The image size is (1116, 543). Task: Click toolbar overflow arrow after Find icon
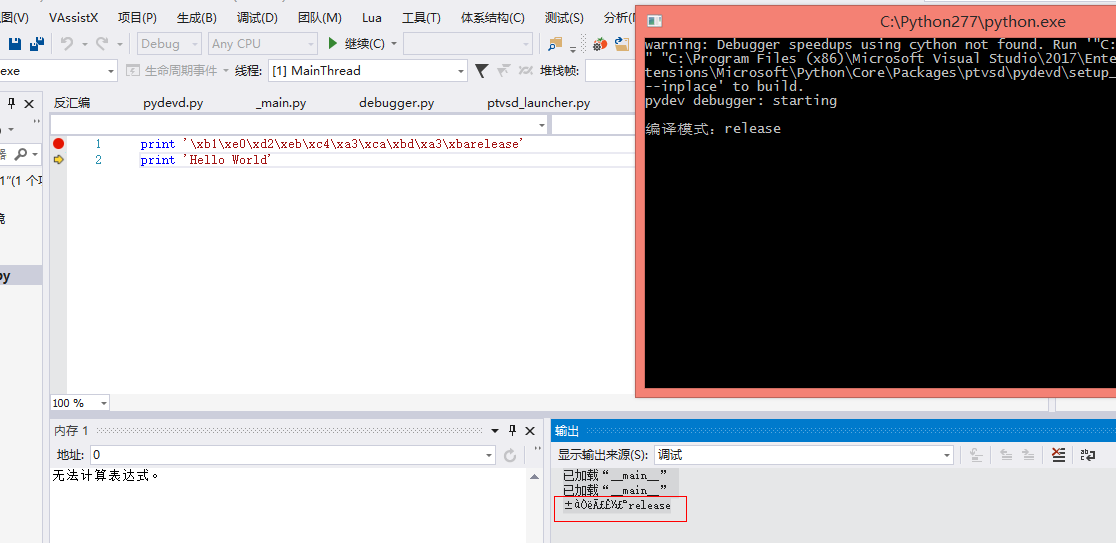(x=573, y=49)
